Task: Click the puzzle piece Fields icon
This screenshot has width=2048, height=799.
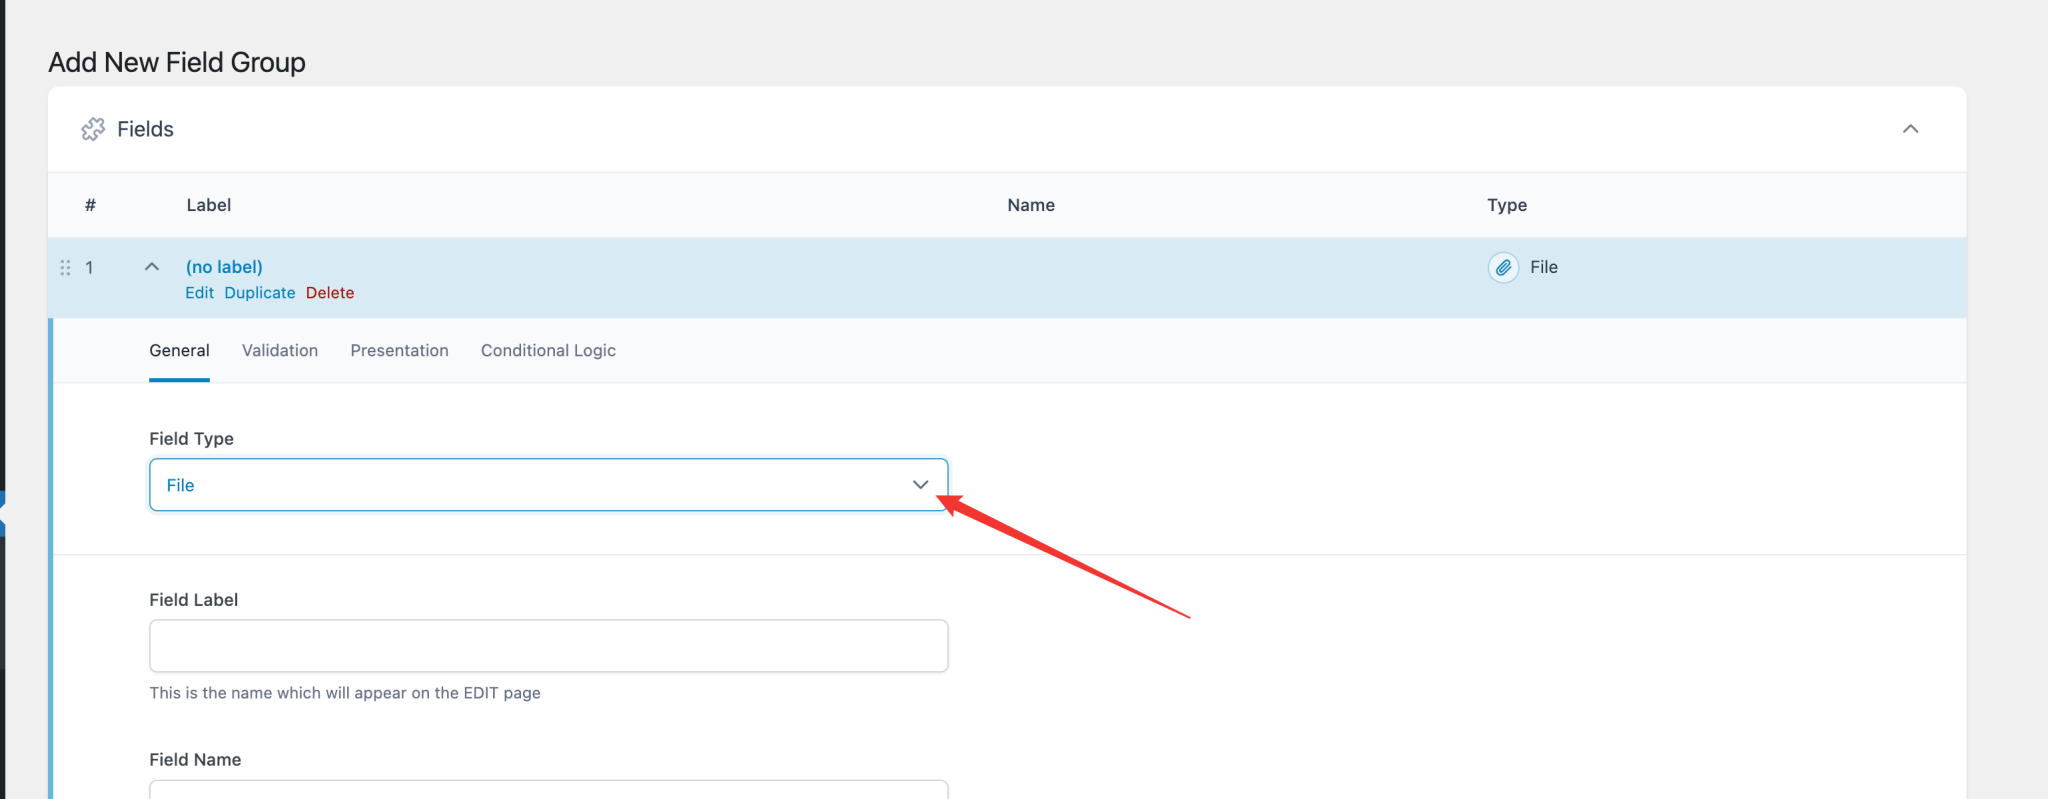Action: tap(93, 129)
